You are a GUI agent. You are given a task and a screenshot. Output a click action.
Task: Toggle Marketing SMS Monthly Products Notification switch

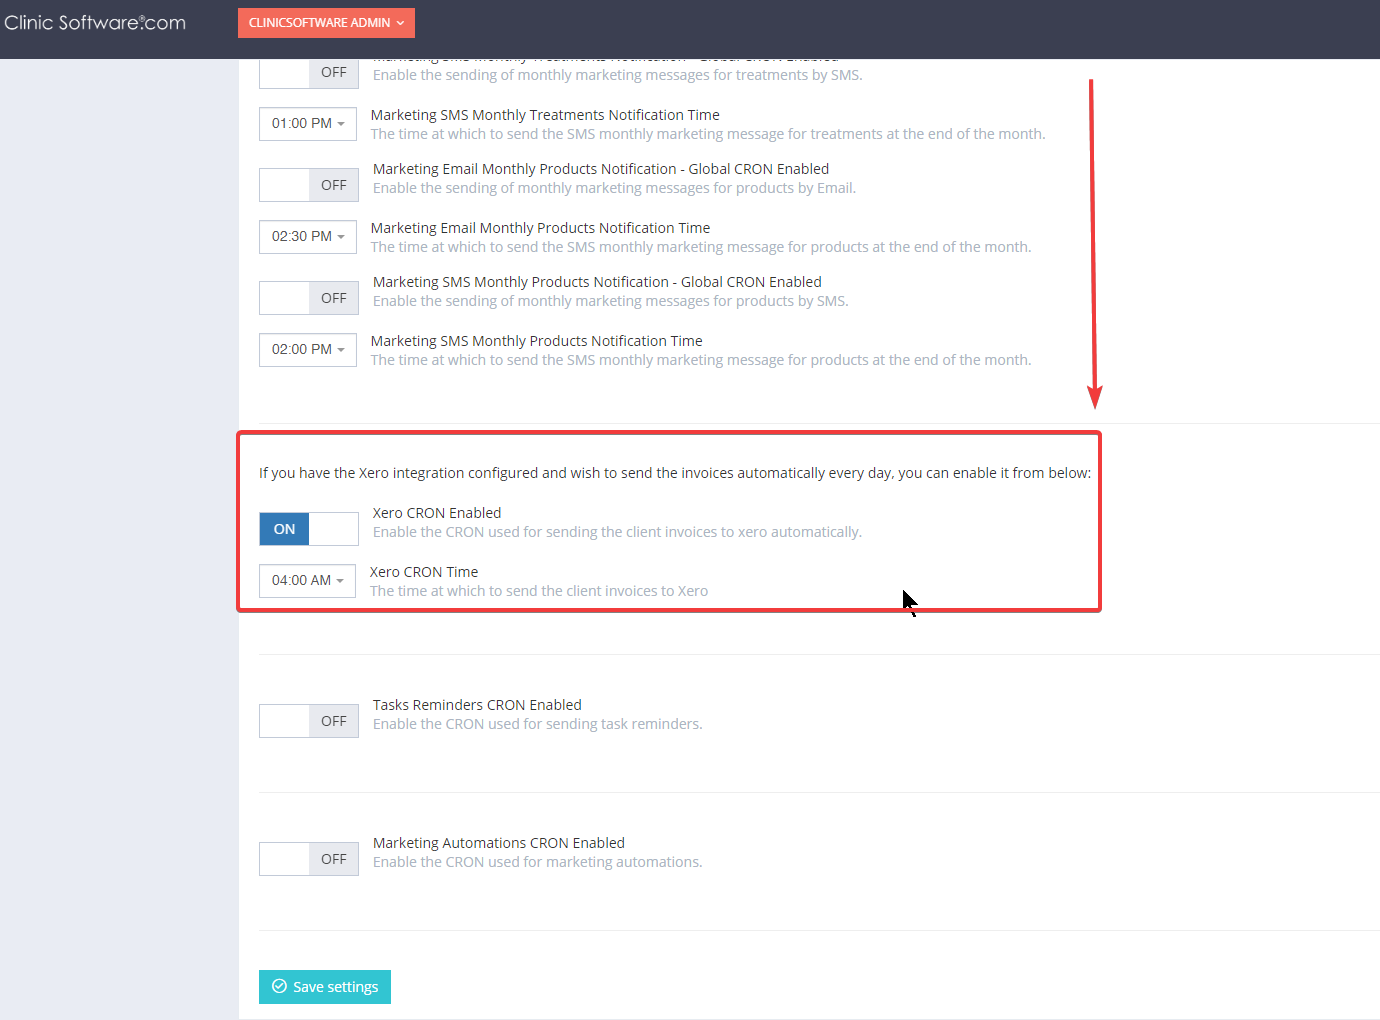tap(309, 298)
